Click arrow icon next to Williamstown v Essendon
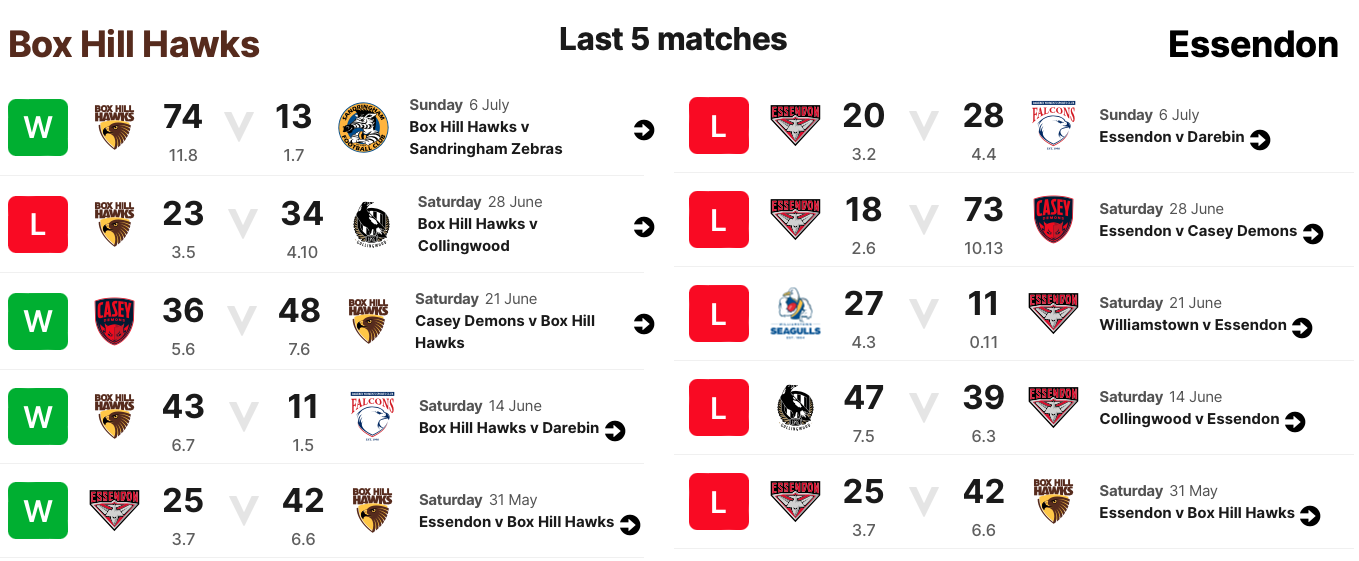The width and height of the screenshot is (1359, 561). [1302, 328]
